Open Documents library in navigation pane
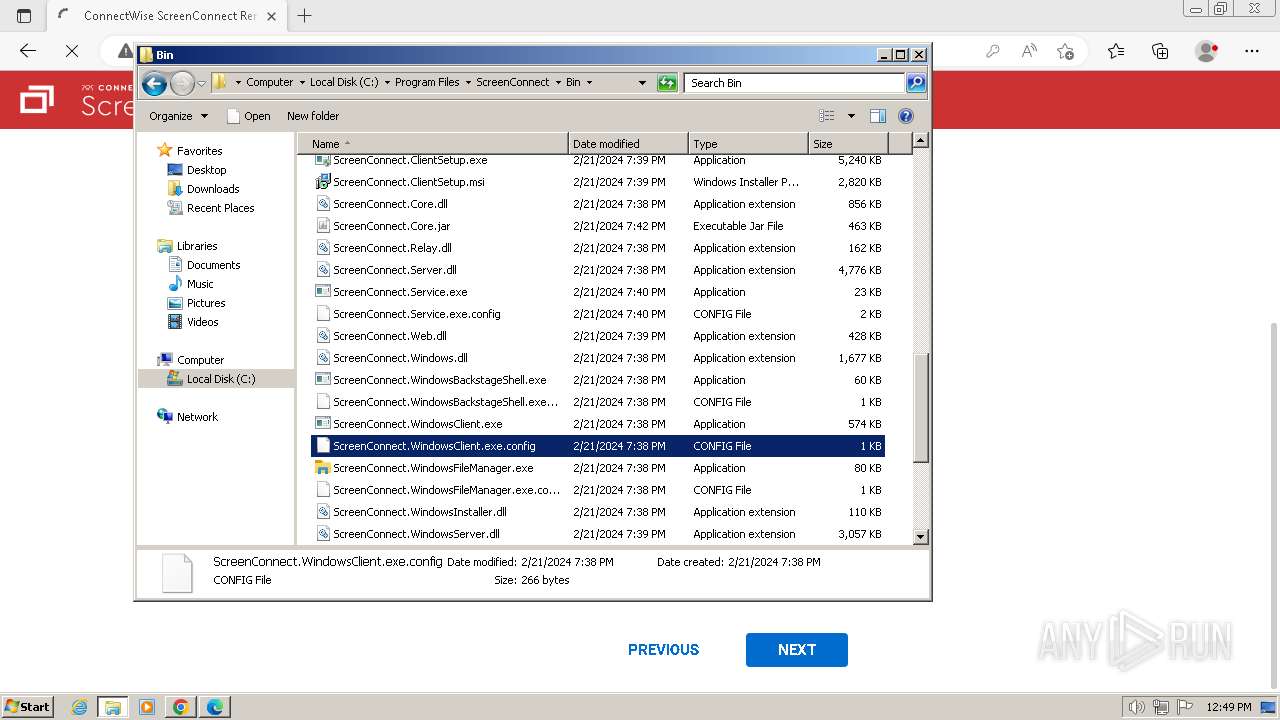This screenshot has width=1280, height=720. click(213, 265)
